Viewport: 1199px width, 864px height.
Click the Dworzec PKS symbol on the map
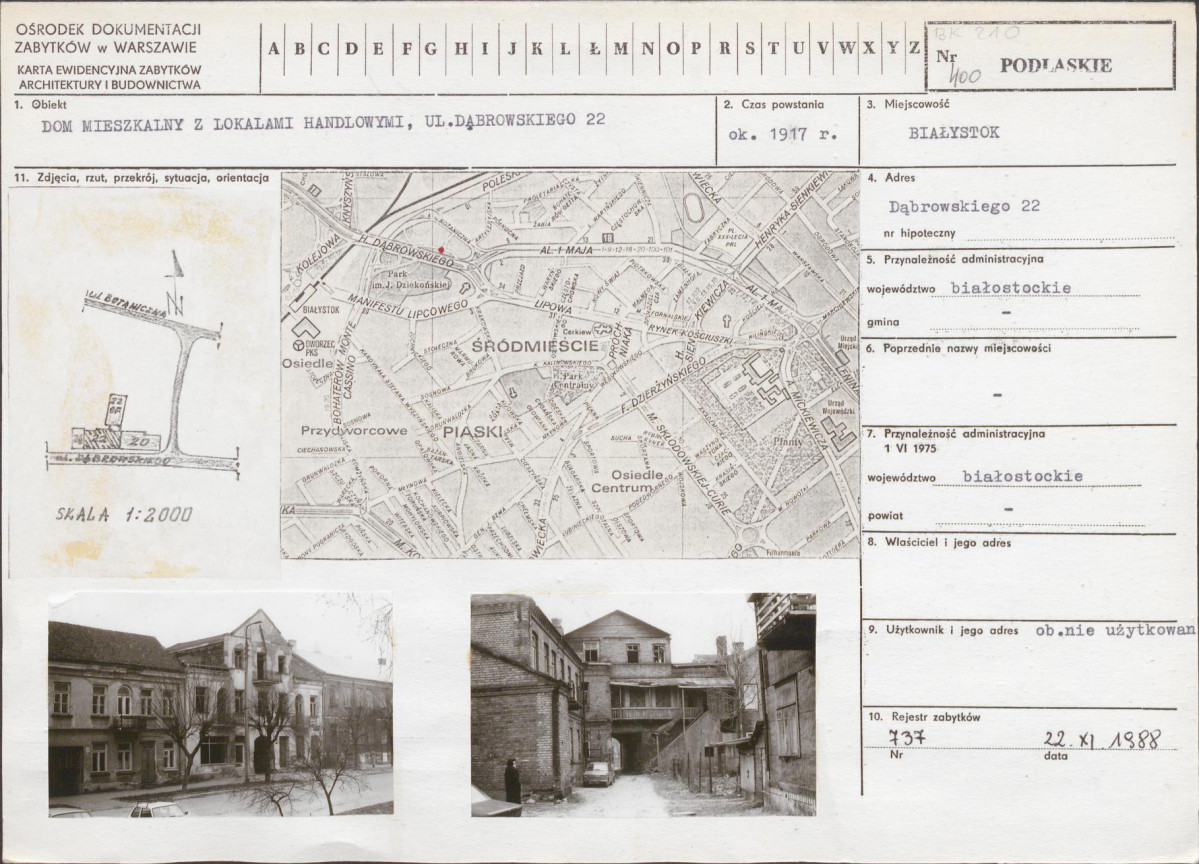[298, 346]
